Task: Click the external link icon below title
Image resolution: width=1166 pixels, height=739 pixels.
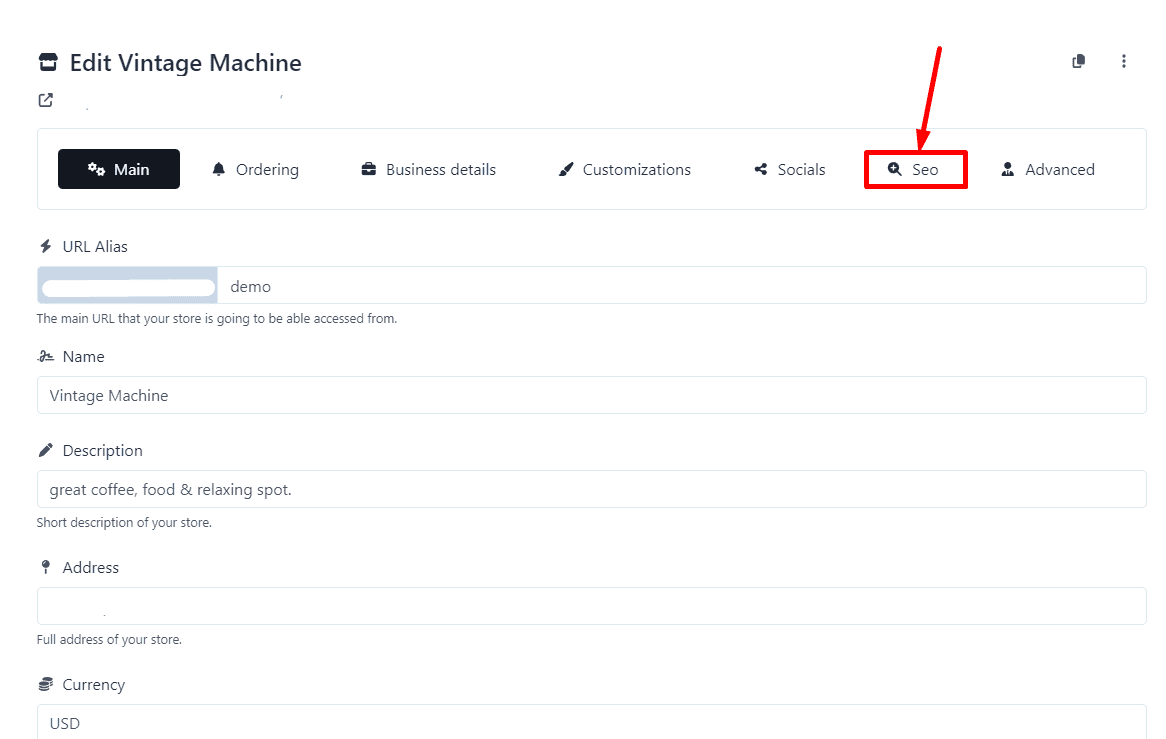Action: tap(45, 100)
